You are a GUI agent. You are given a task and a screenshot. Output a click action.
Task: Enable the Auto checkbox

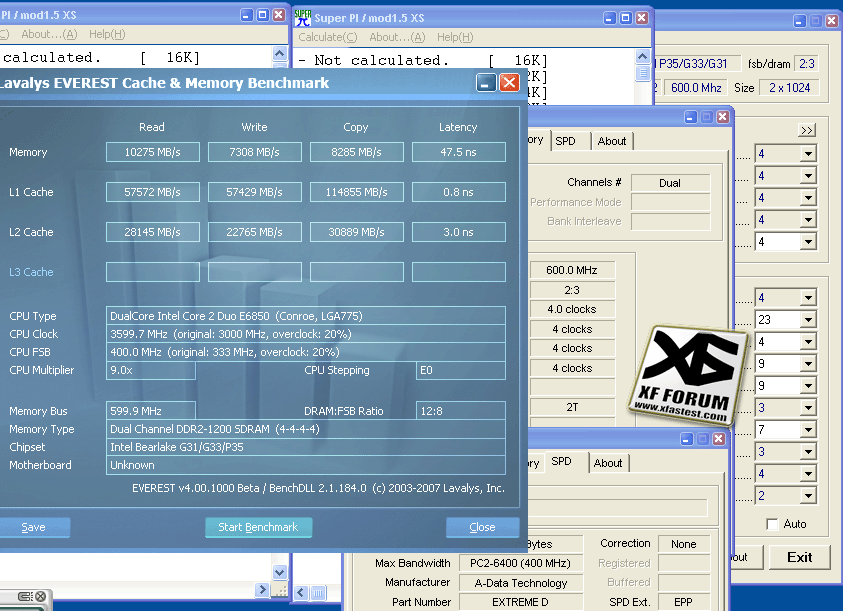click(772, 523)
